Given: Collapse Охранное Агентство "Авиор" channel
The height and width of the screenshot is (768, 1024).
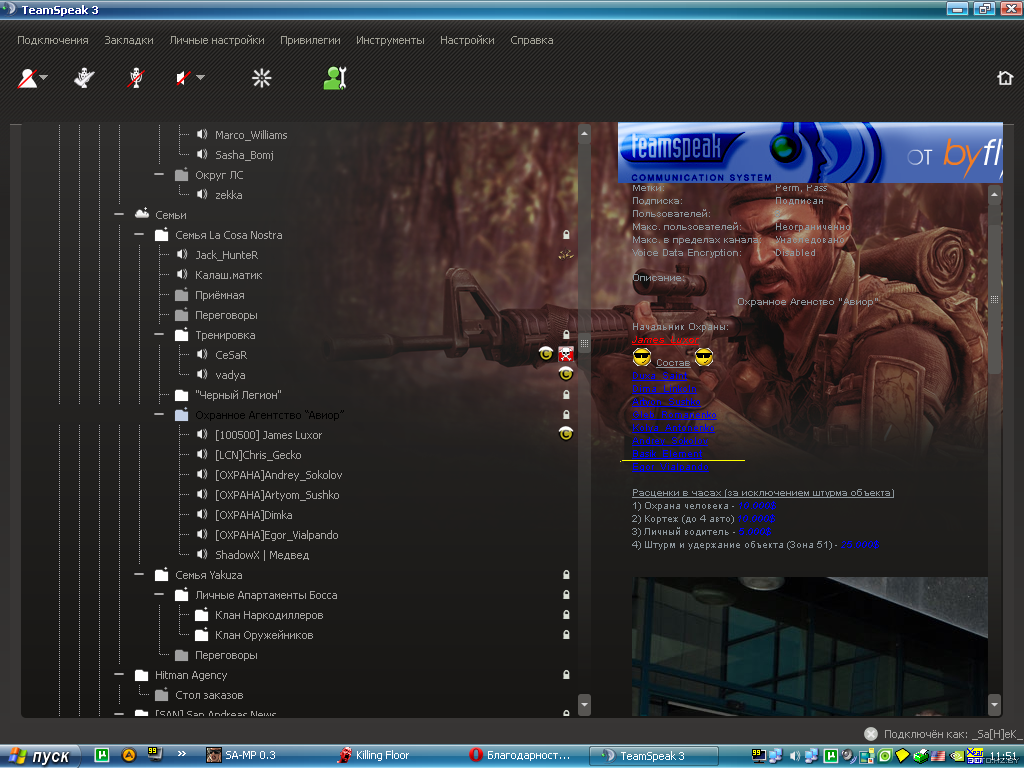Looking at the screenshot, I should [x=159, y=415].
